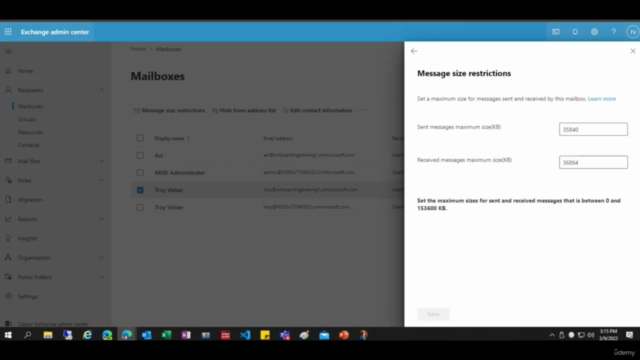Collapse the Recipients section chevron

(x=102, y=90)
